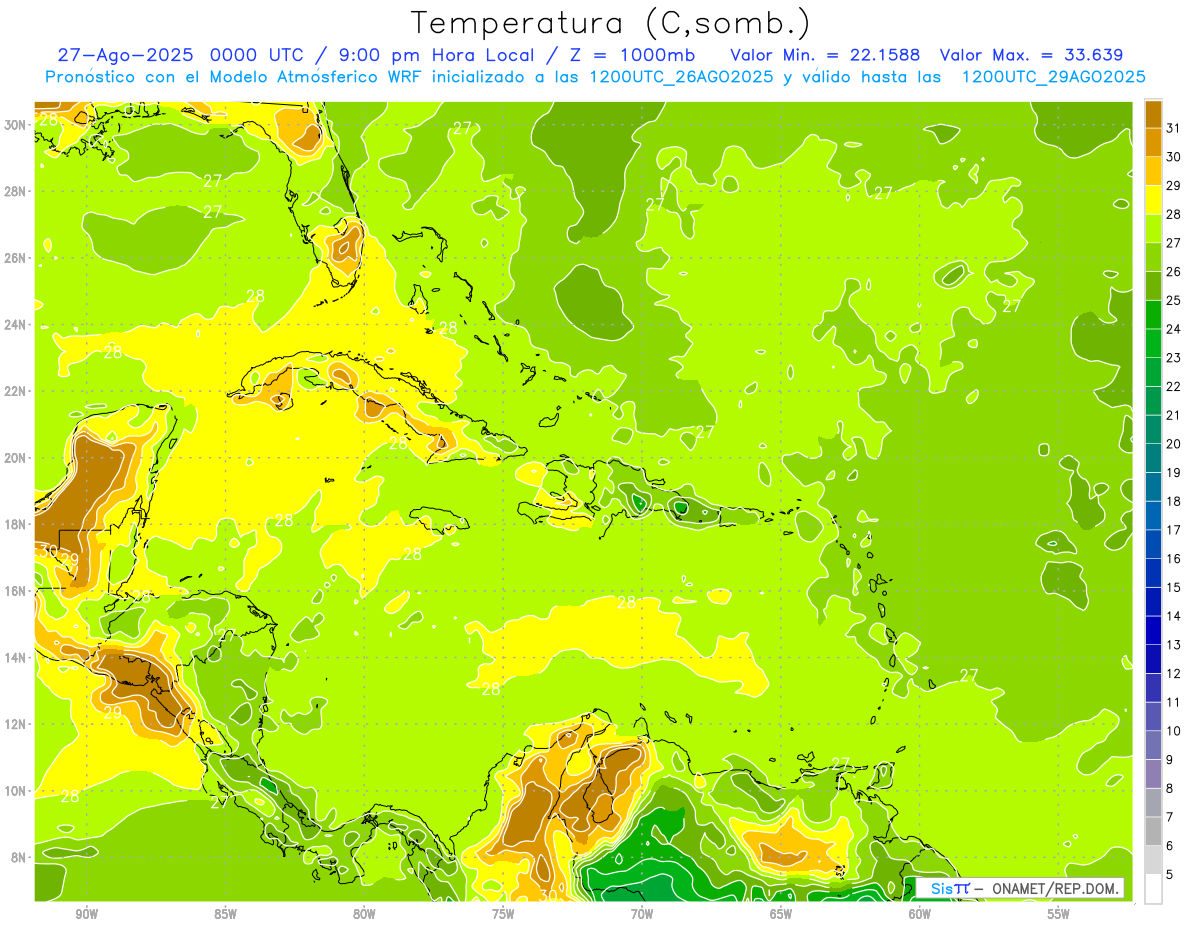Click the legend scale number 11
This screenshot has height=927, width=1200.
[1174, 702]
